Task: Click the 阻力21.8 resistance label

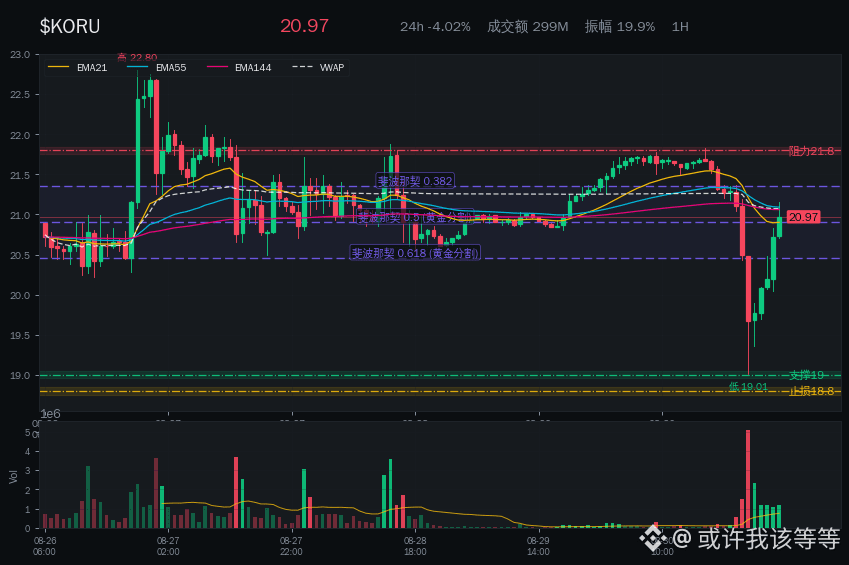Action: click(811, 151)
